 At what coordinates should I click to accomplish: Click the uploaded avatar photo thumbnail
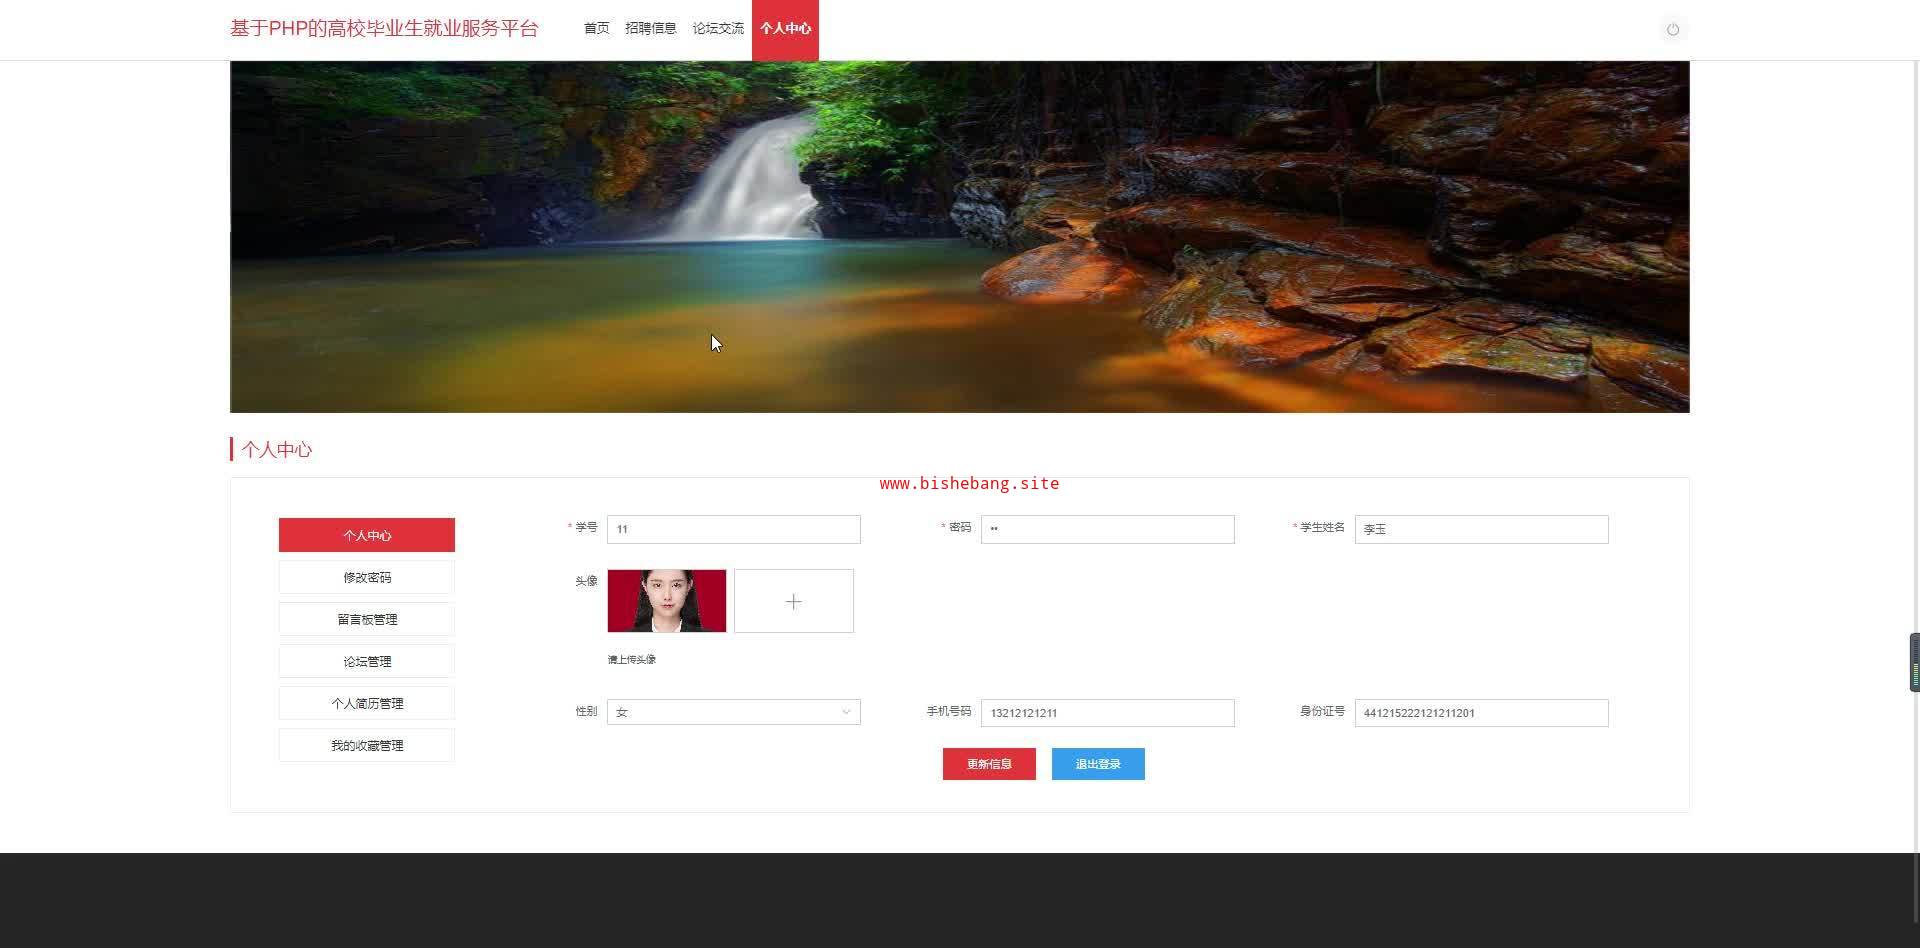click(x=667, y=601)
